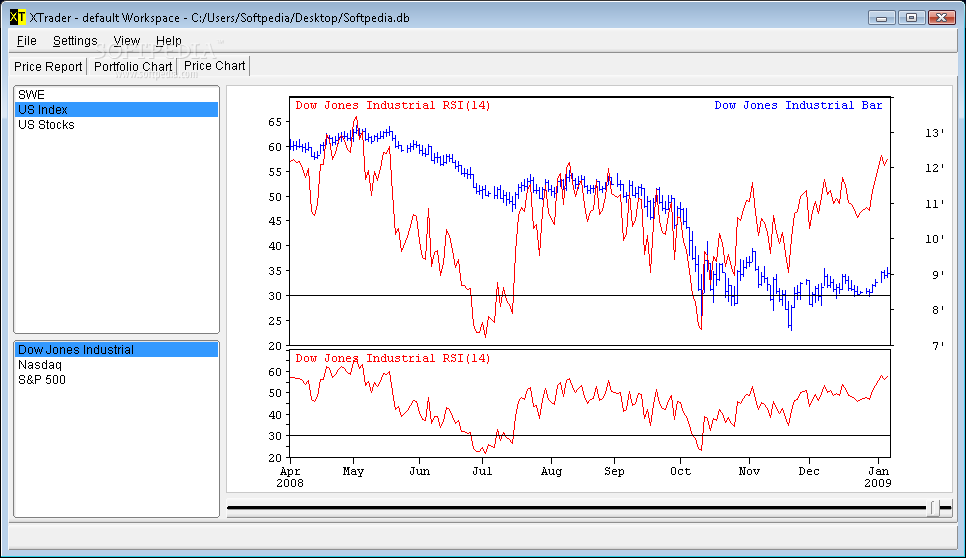
Task: Open the Help menu
Action: tap(169, 41)
